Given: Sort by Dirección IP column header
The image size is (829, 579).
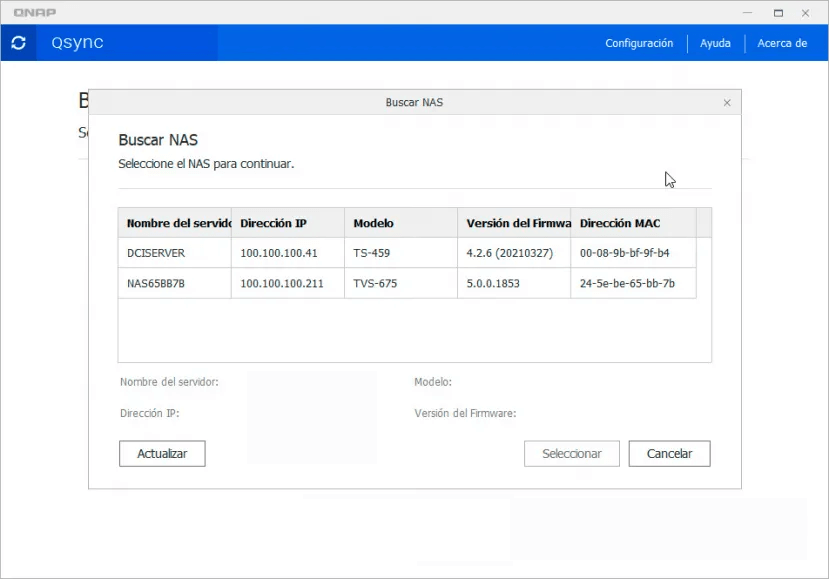Looking at the screenshot, I should (x=288, y=223).
